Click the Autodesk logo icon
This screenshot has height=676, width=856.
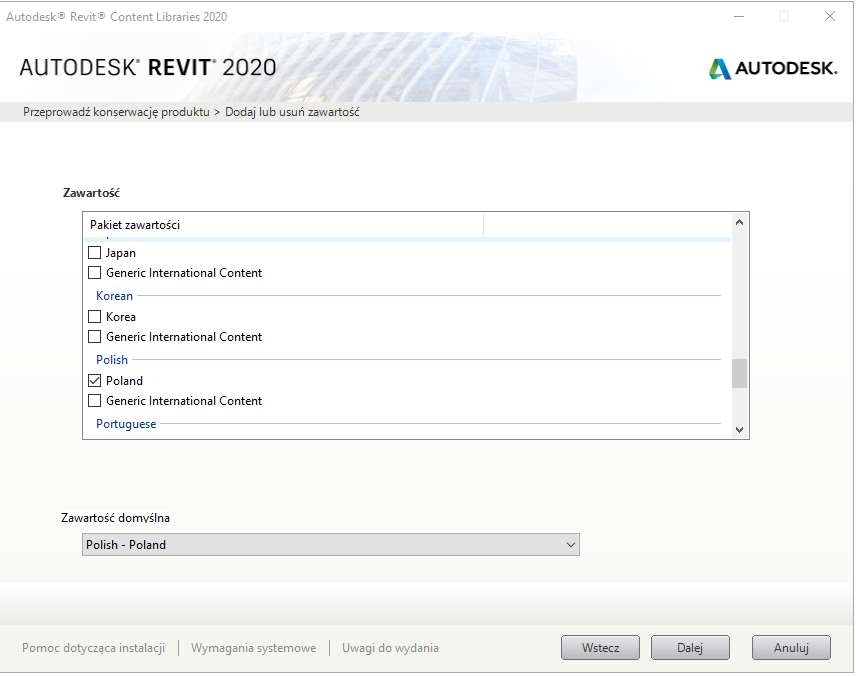click(720, 68)
